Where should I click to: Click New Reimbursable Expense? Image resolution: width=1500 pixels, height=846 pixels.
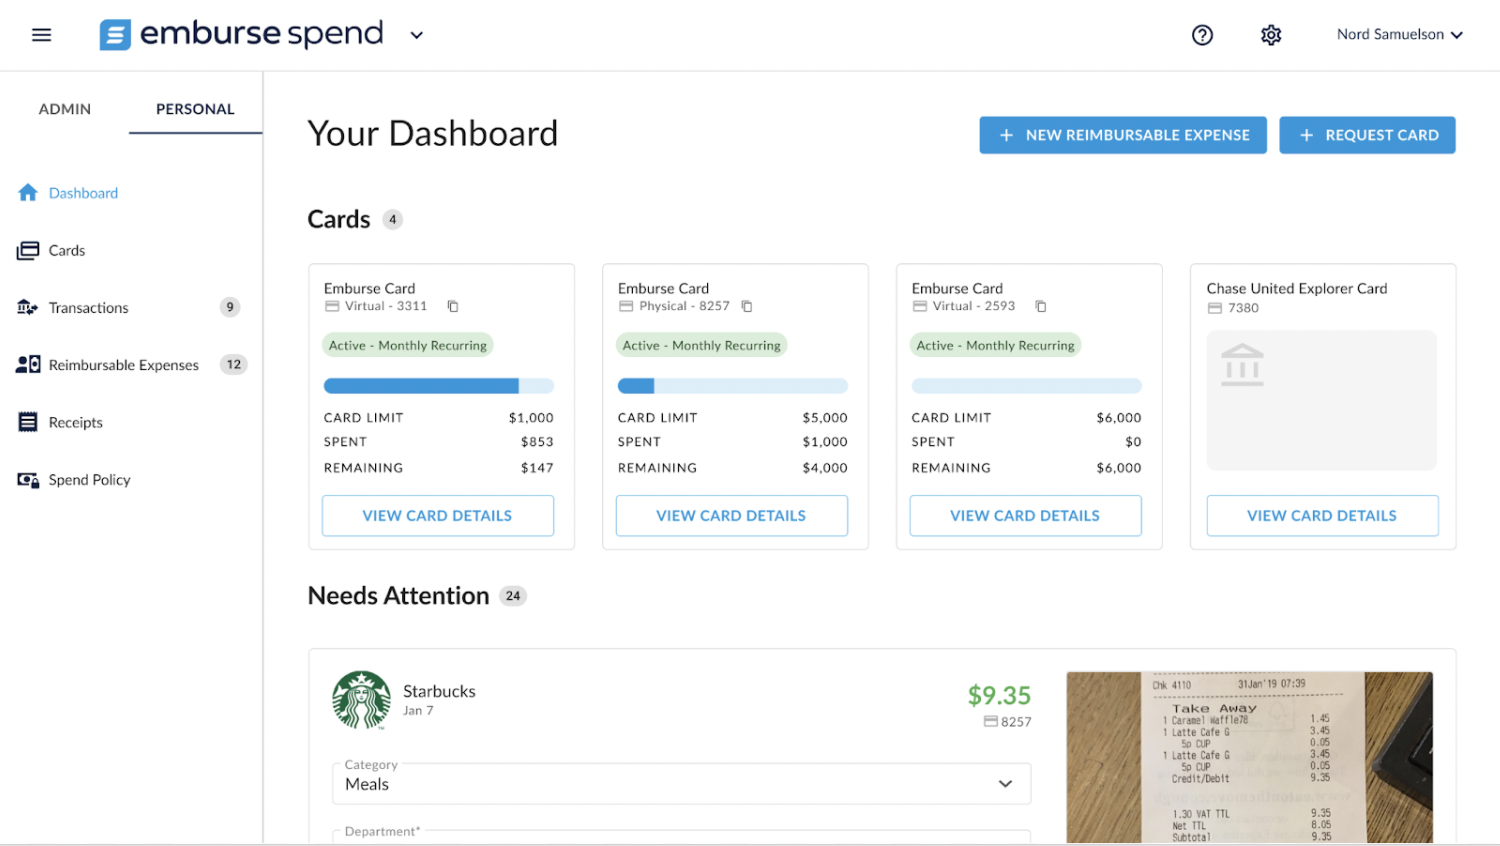1122,134
